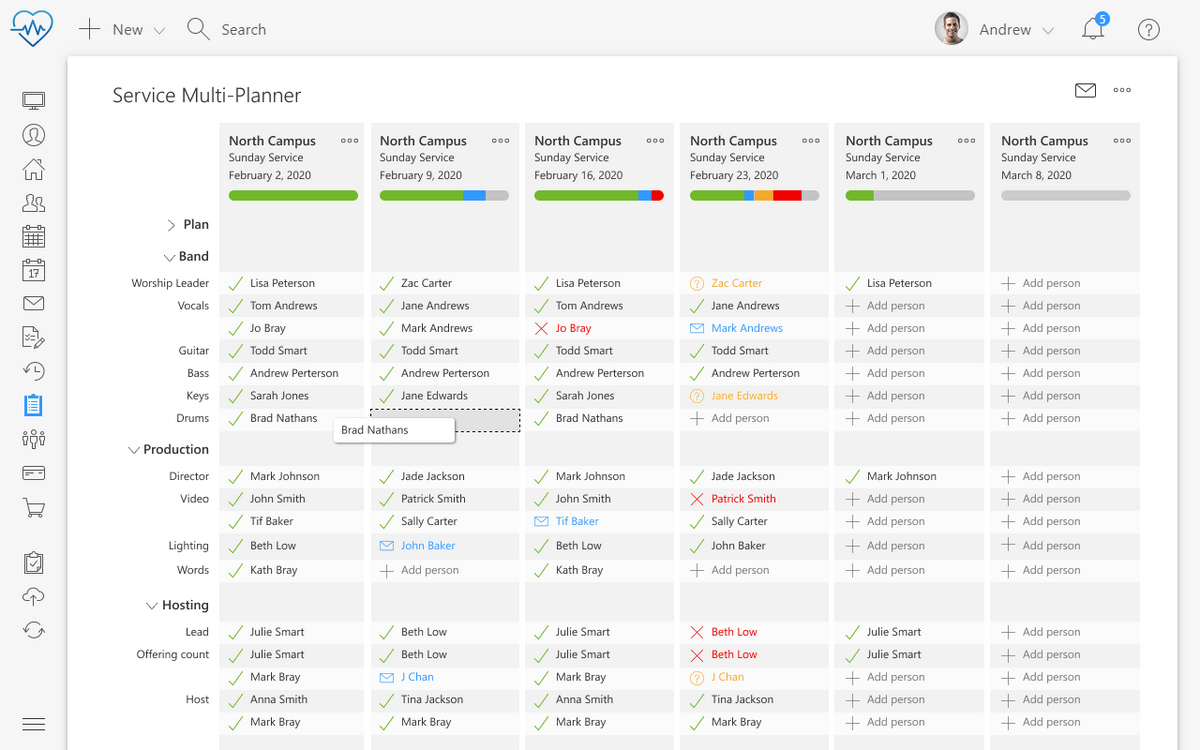Viewport: 1200px width, 750px height.
Task: Click the John Baker link under Lighting
Action: [x=428, y=546]
